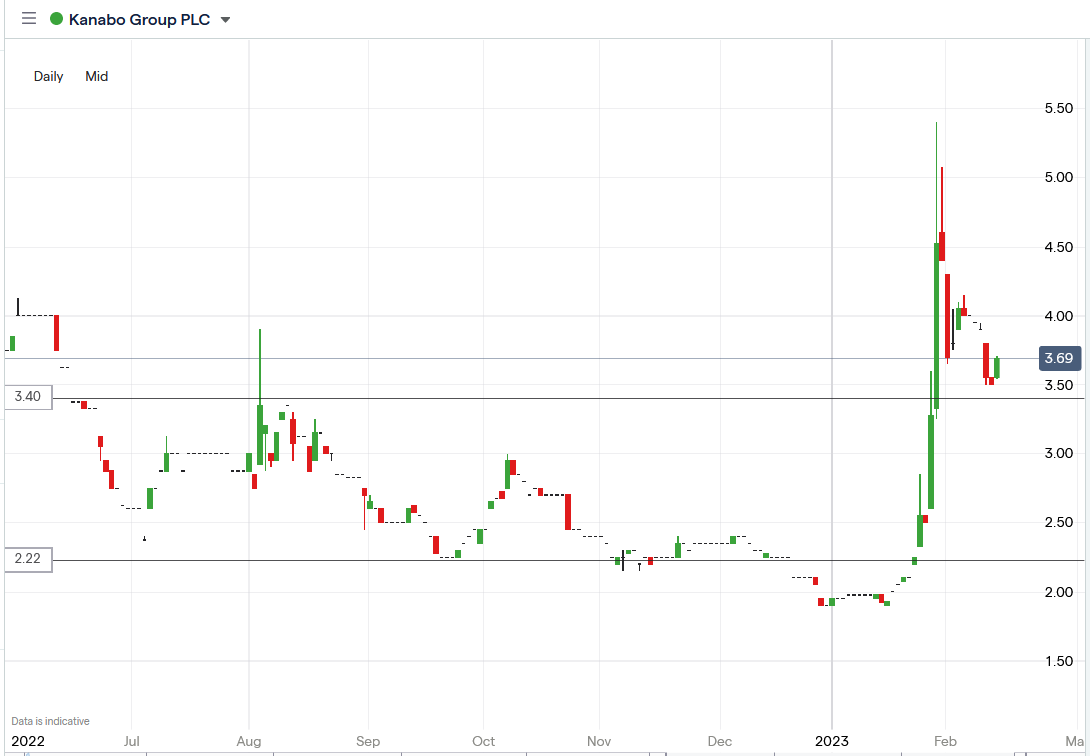
Task: Click the Oct label on time axis
Action: [x=484, y=741]
